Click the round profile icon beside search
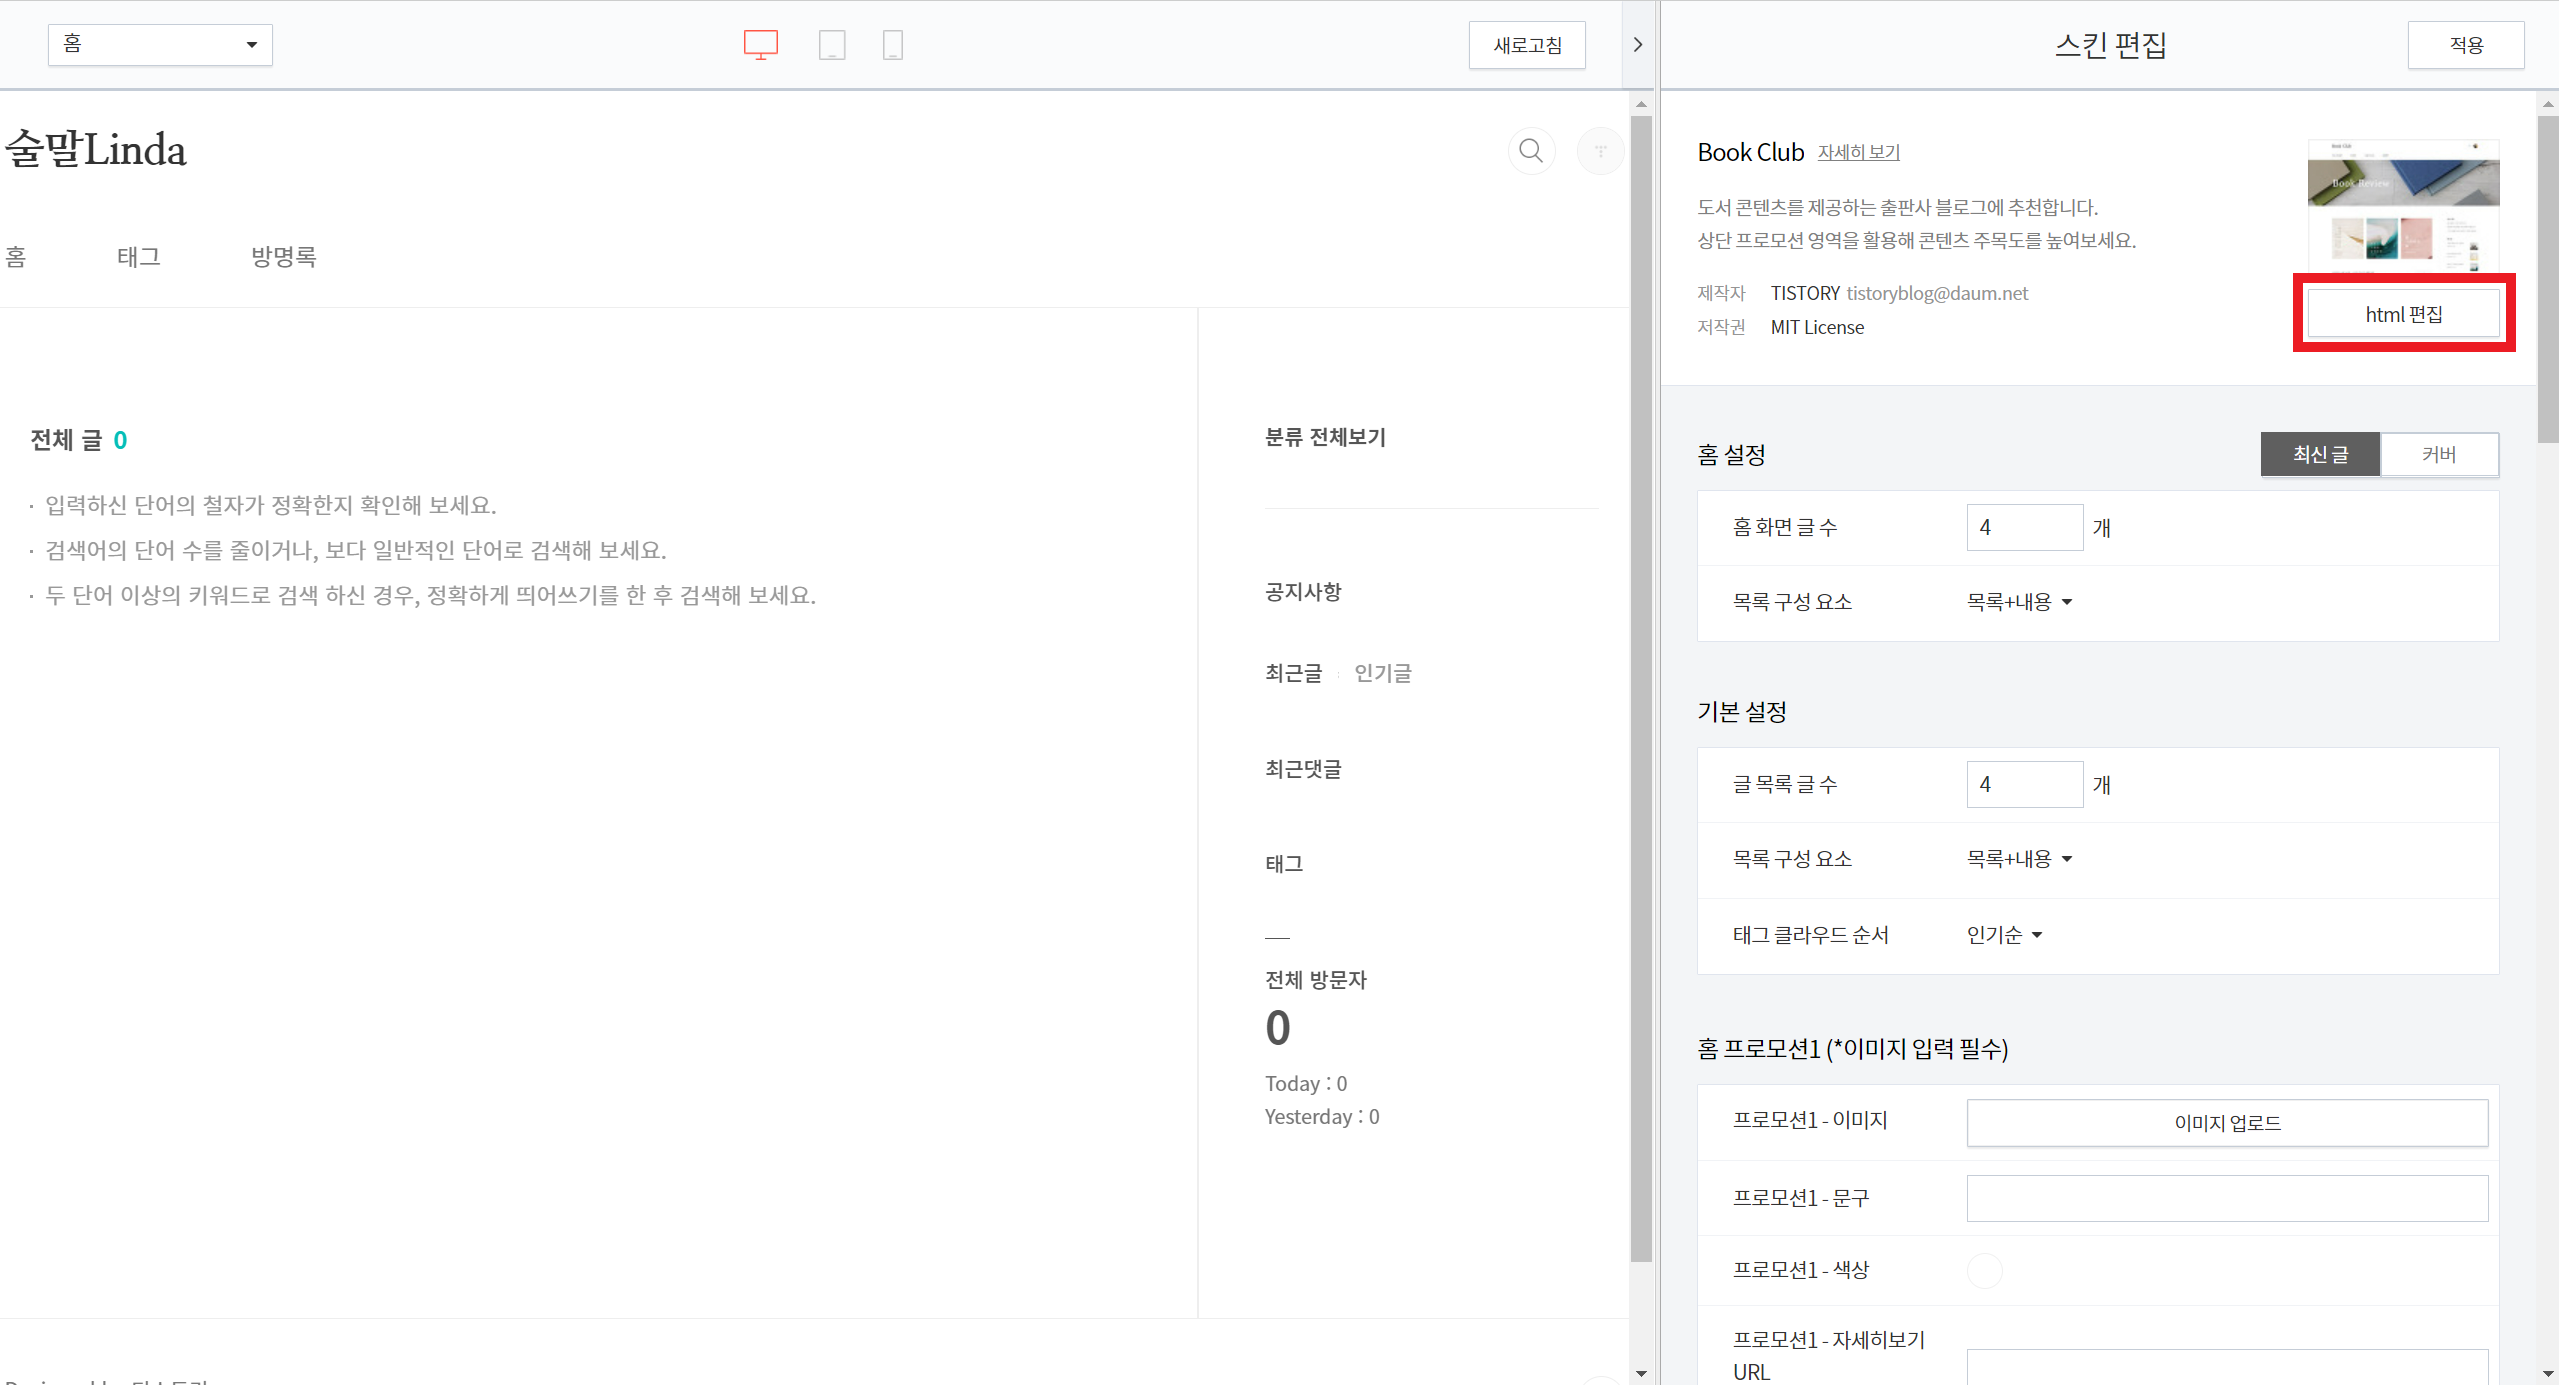The width and height of the screenshot is (2559, 1385). pyautogui.click(x=1600, y=151)
